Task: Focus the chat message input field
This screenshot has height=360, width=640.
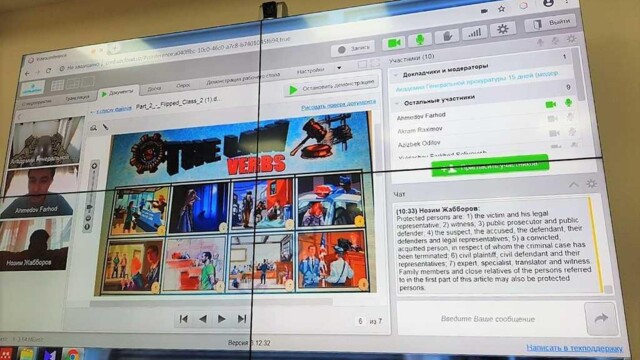Action: click(x=489, y=318)
